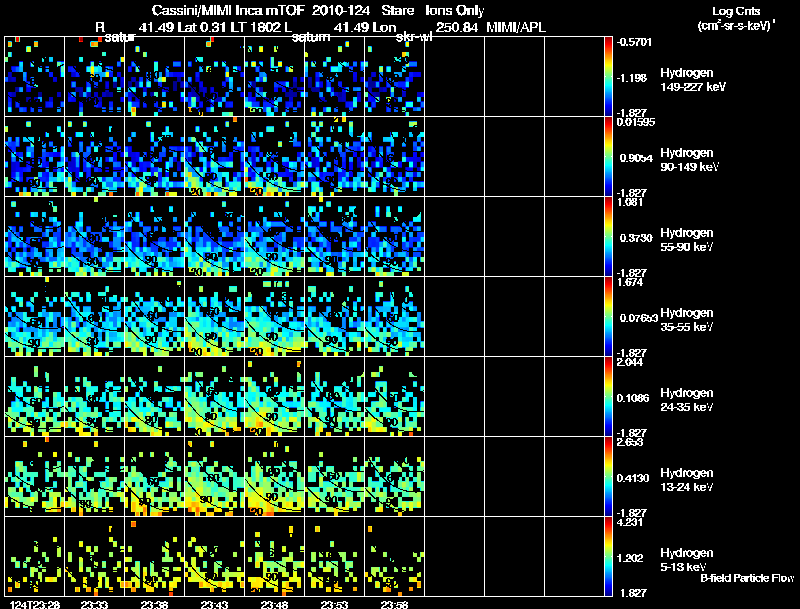Click the 'MIMI/APL' header text

pos(516,27)
